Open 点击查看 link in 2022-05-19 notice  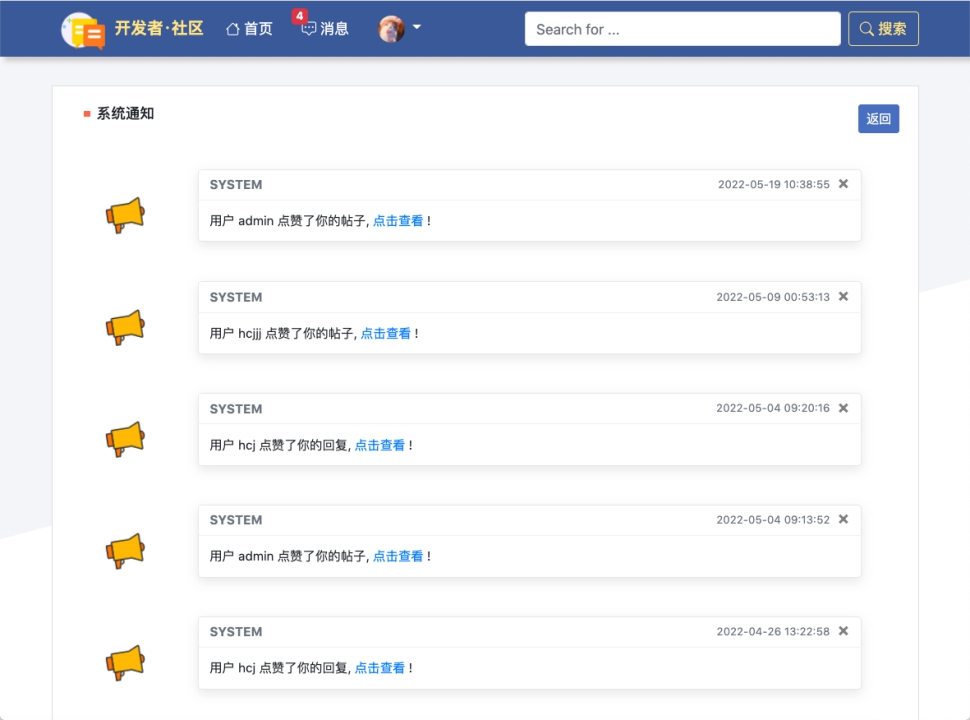(x=398, y=221)
